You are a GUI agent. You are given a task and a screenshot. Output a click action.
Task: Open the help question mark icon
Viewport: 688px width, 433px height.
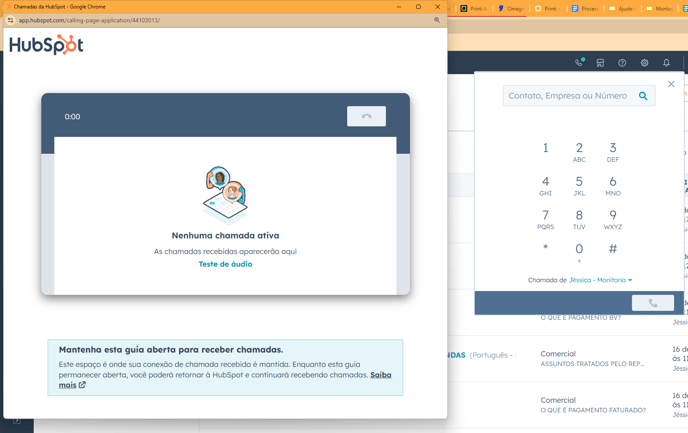[x=622, y=63]
